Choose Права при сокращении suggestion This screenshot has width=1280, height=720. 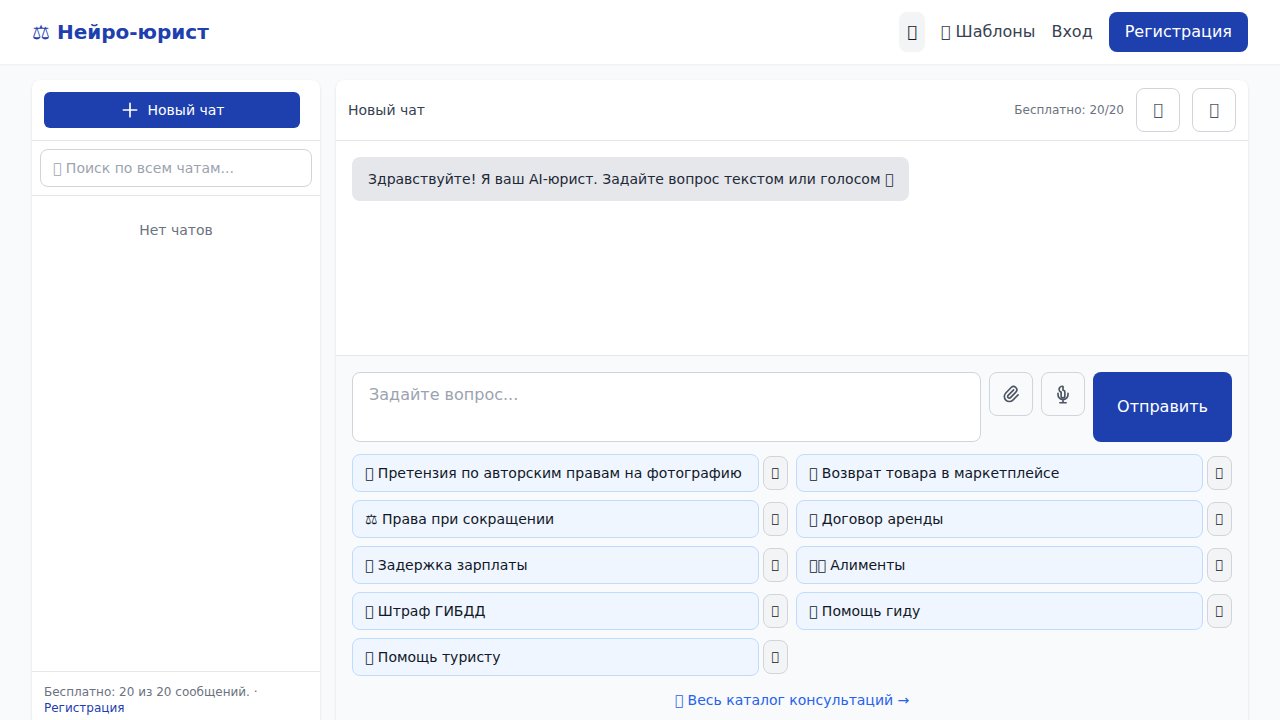[x=555, y=519]
